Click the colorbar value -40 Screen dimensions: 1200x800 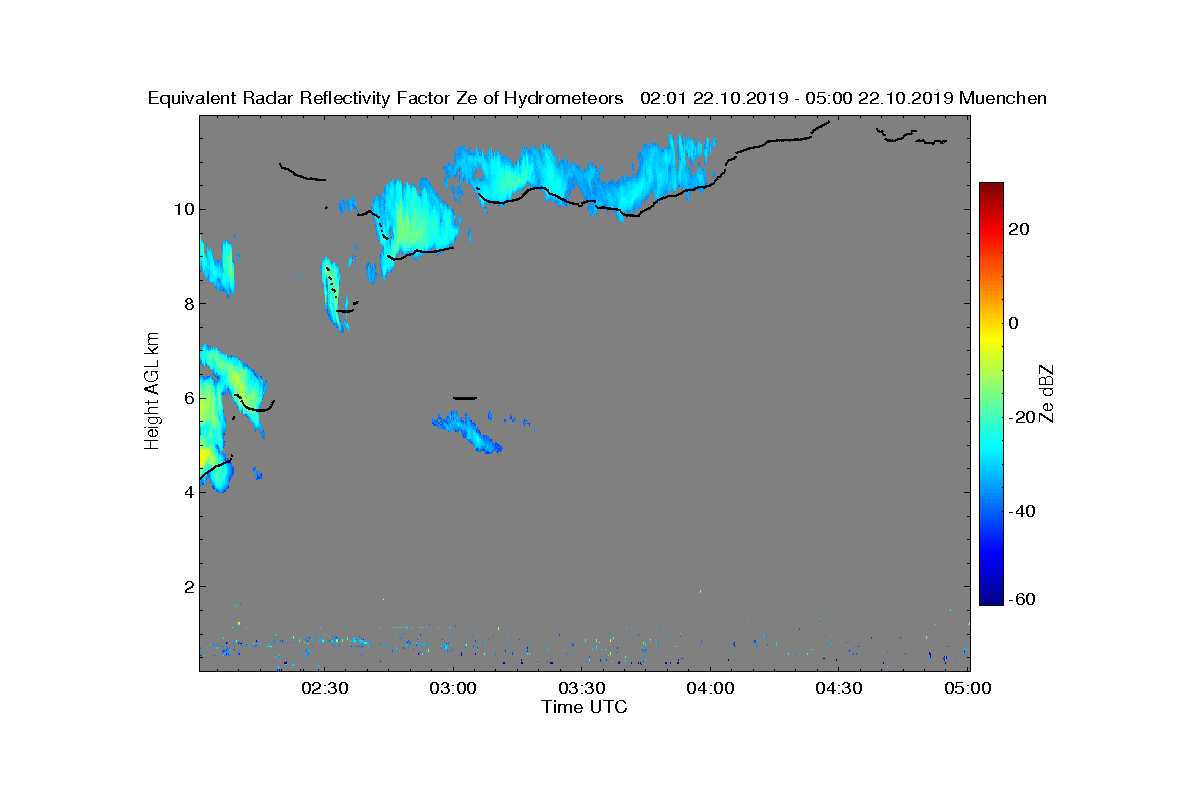(1022, 511)
